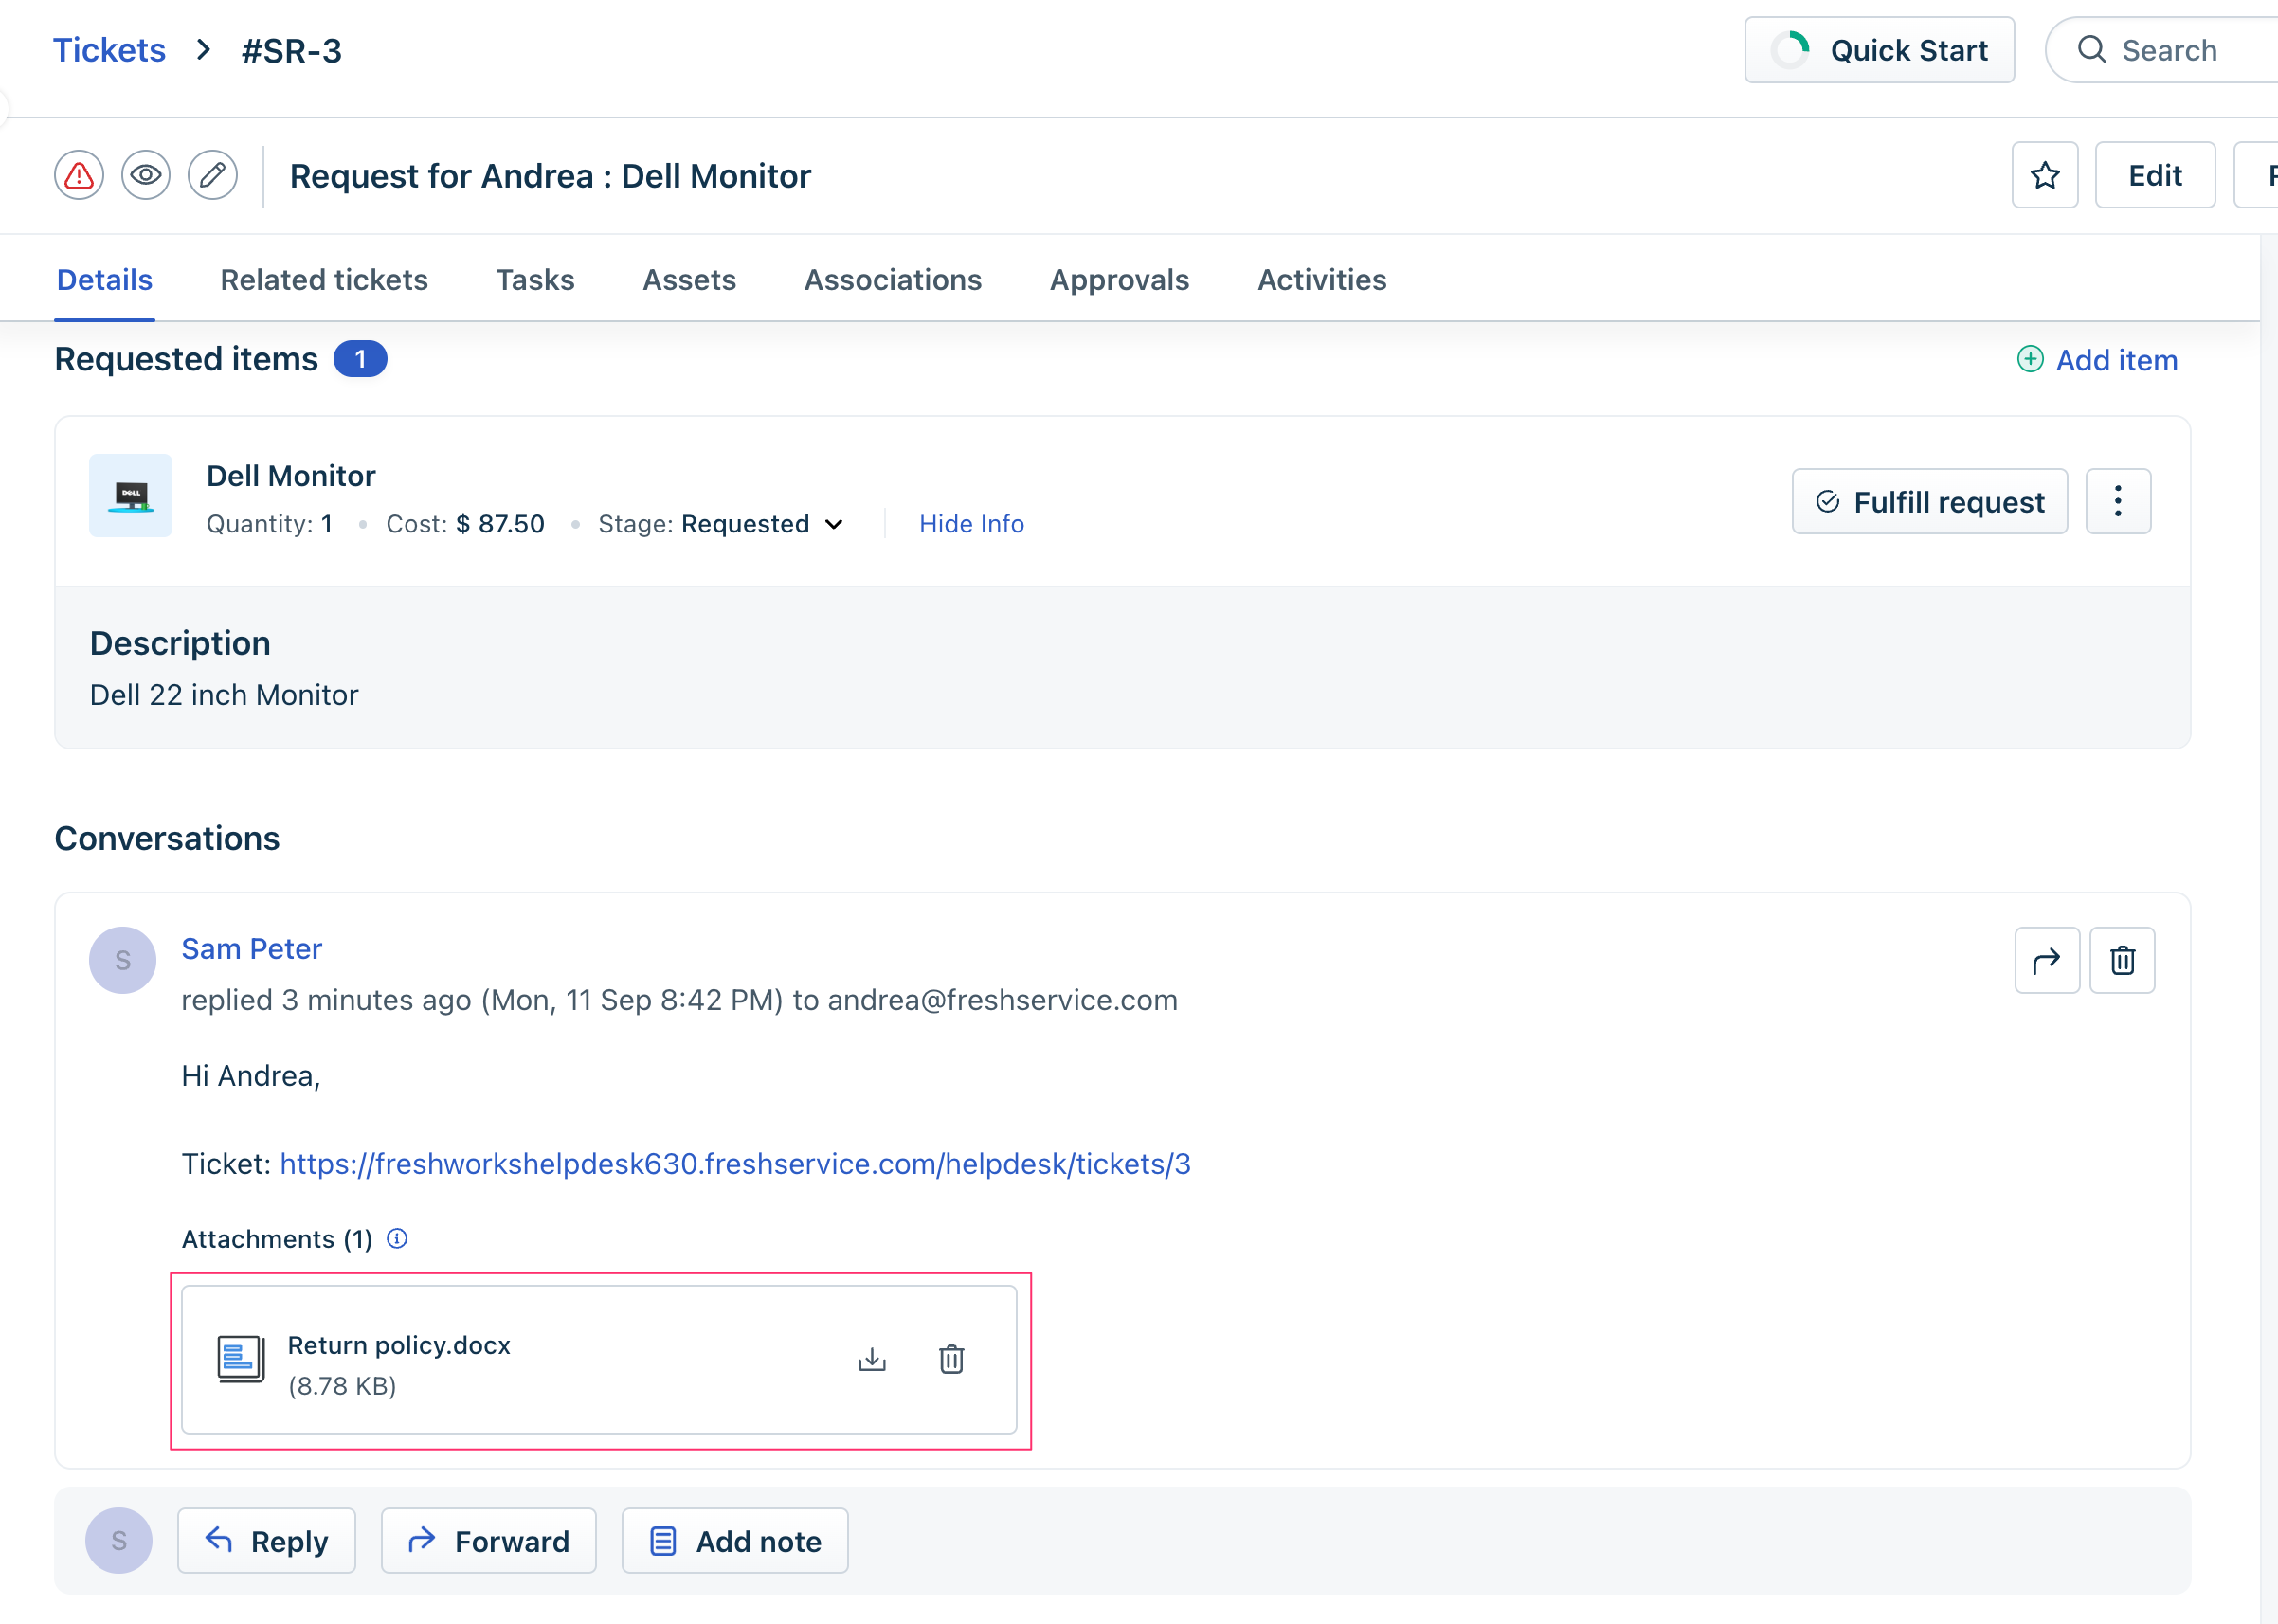Delete the Return policy.docx attachment

click(951, 1360)
